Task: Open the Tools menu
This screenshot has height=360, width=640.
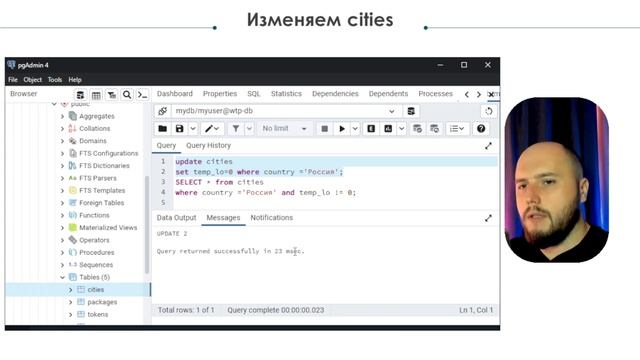Action: click(x=55, y=80)
